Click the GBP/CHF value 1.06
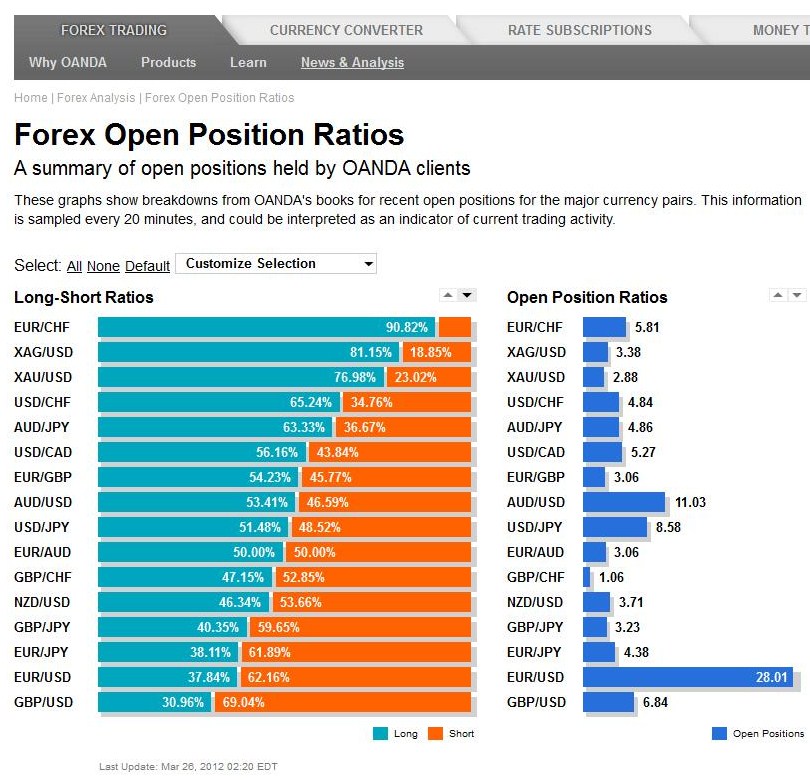The image size is (810, 780). pyautogui.click(x=611, y=577)
